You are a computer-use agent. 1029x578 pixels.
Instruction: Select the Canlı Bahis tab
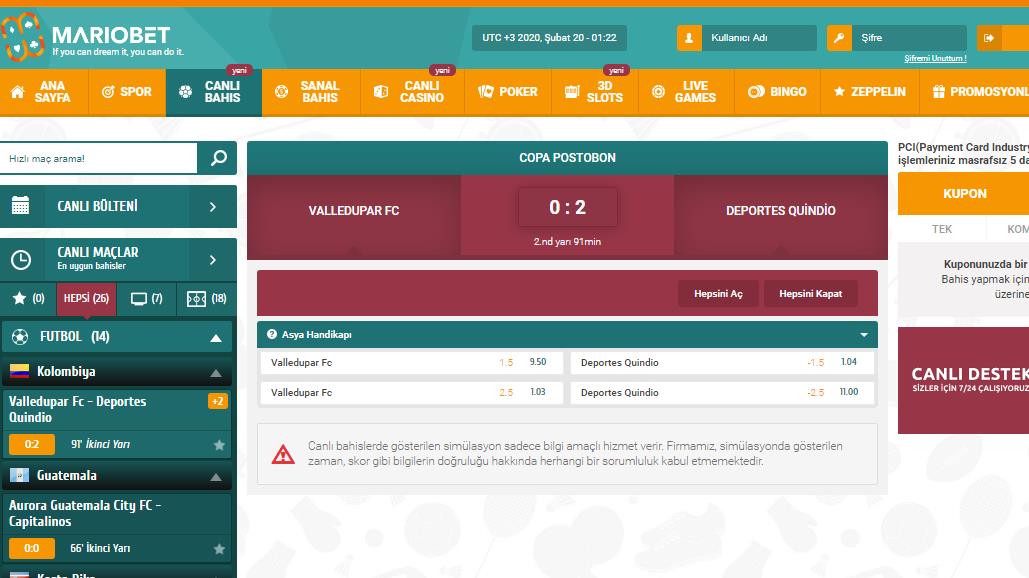point(214,92)
